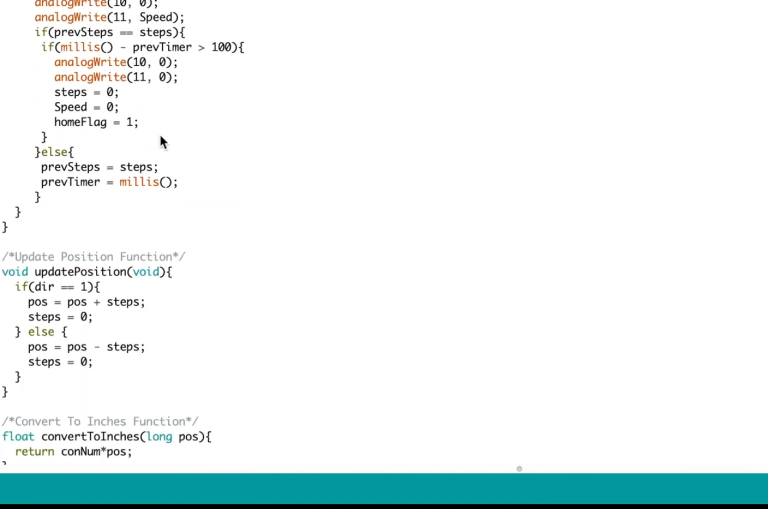Place cursor on homeFlag = 1 line
The height and width of the screenshot is (509, 768).
pyautogui.click(x=96, y=122)
